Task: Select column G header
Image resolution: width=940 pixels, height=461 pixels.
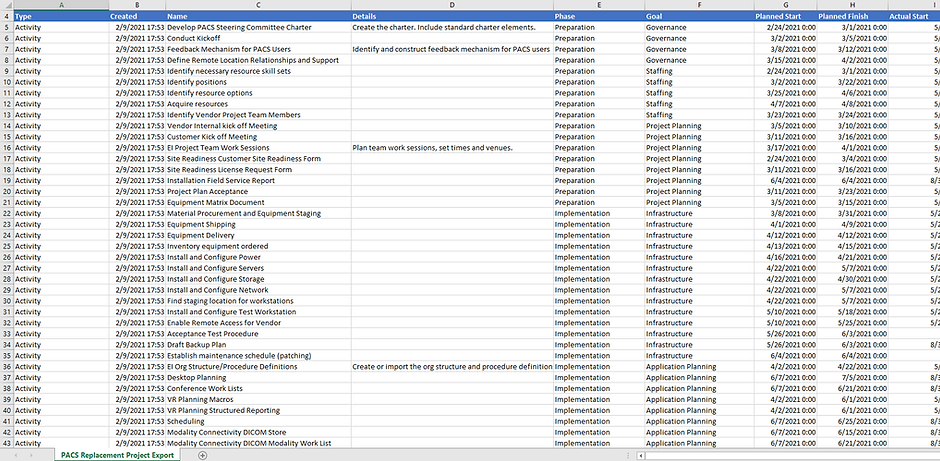Action: coord(785,5)
